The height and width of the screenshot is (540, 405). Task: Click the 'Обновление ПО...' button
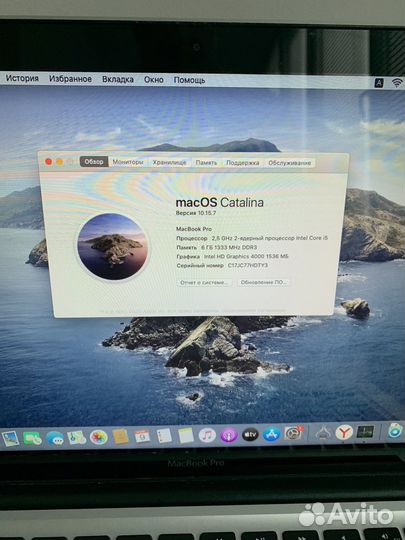pyautogui.click(x=263, y=282)
